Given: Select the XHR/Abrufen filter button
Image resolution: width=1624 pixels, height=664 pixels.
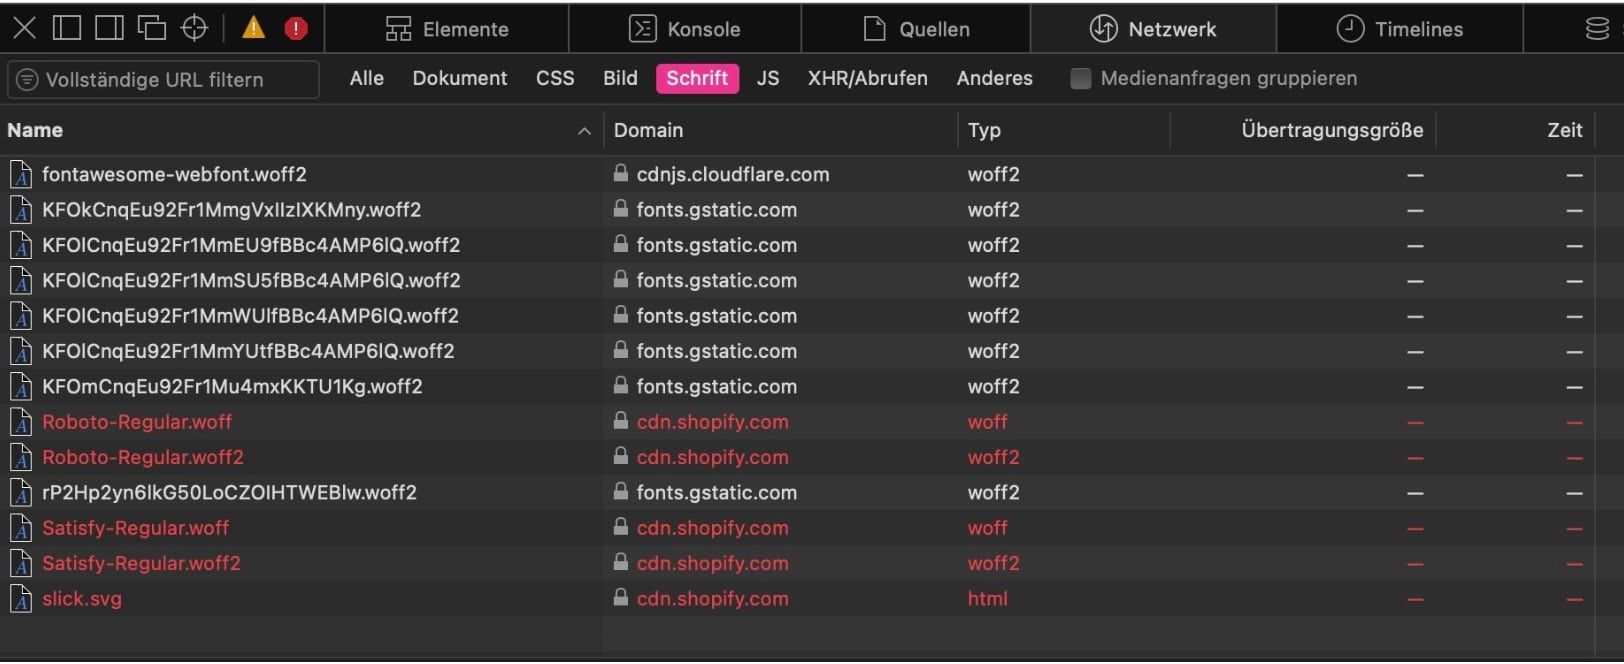Looking at the screenshot, I should click(867, 79).
